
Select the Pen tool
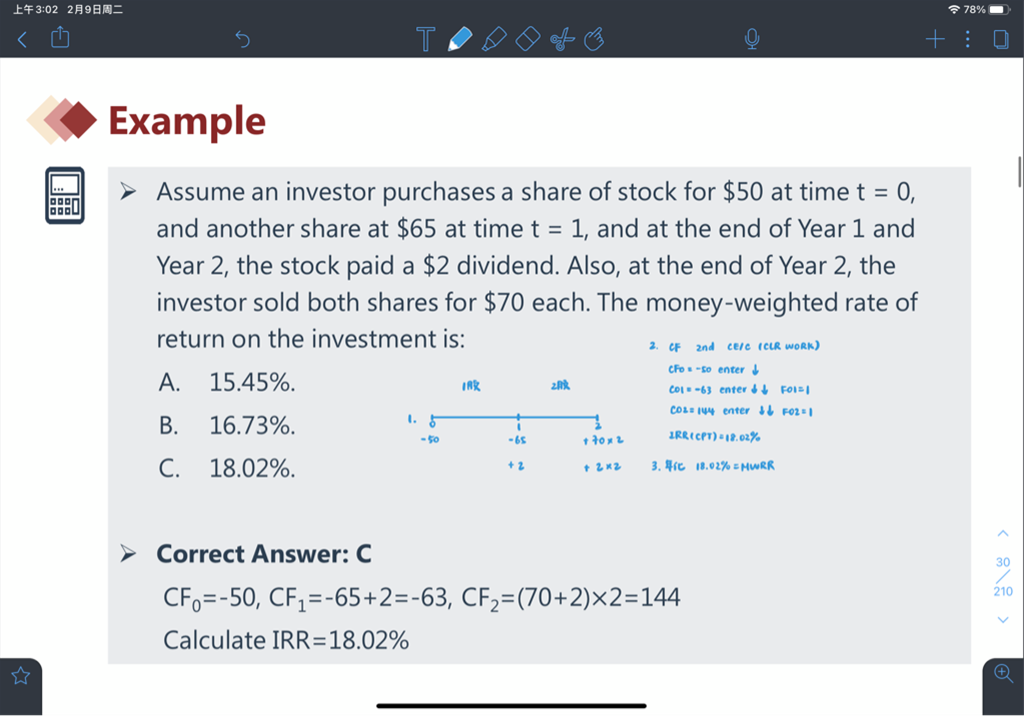[x=460, y=39]
